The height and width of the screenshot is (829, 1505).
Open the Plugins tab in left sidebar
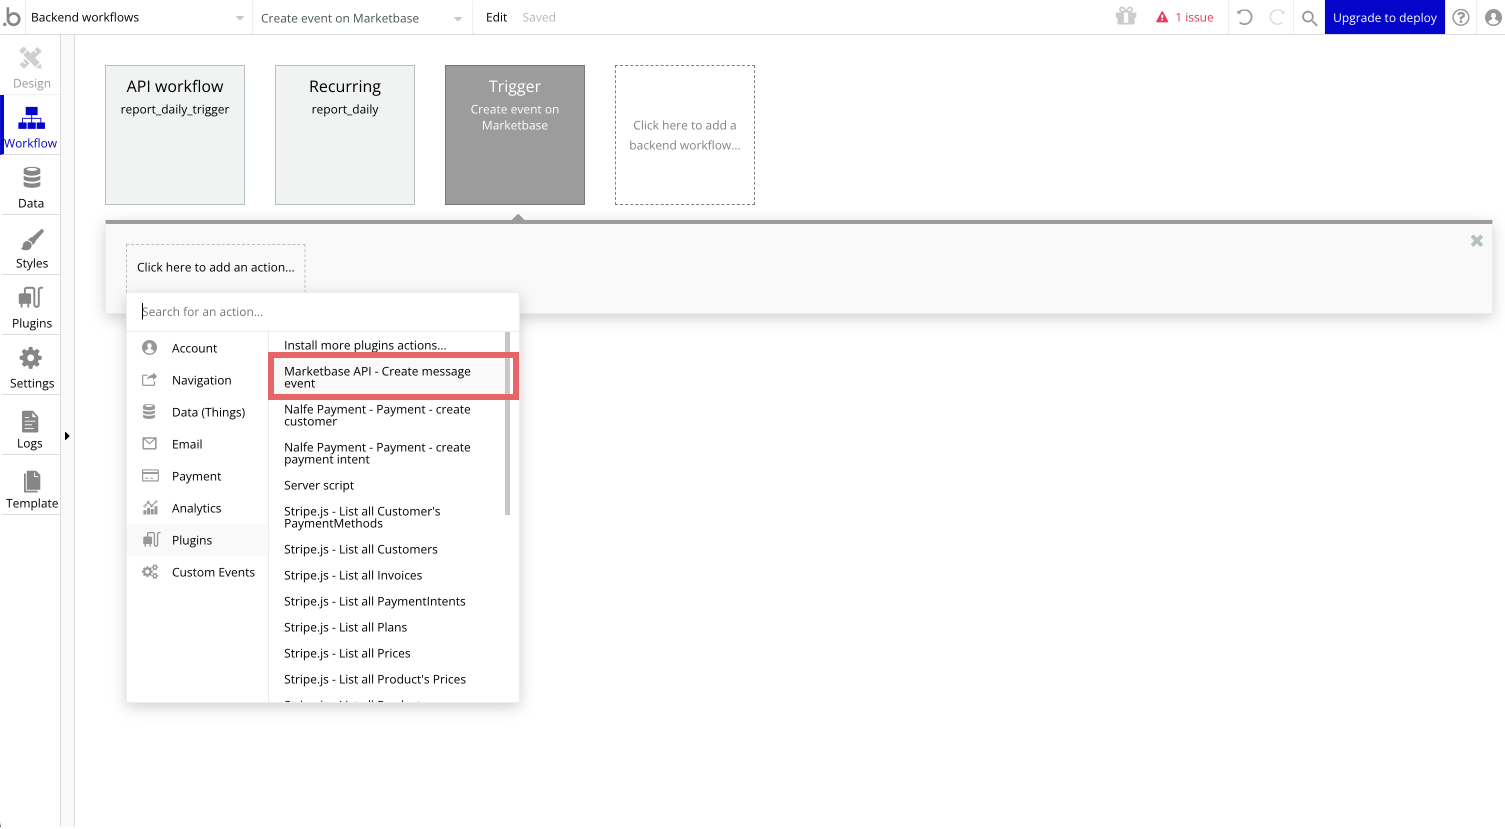point(31,307)
